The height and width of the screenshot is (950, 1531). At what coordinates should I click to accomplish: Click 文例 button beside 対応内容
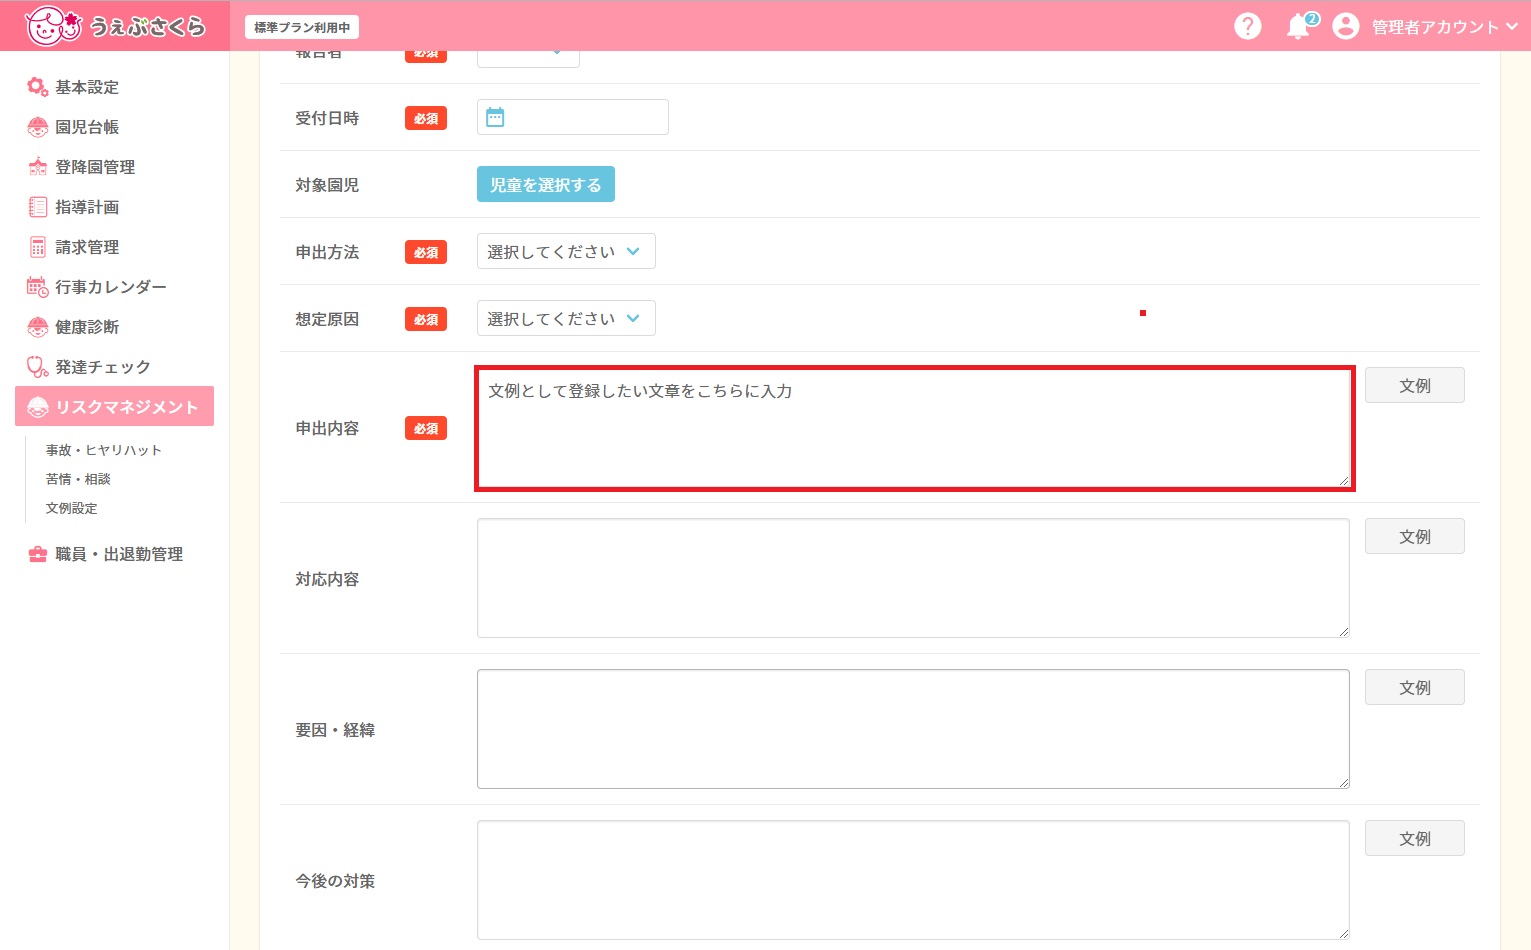pos(1414,536)
